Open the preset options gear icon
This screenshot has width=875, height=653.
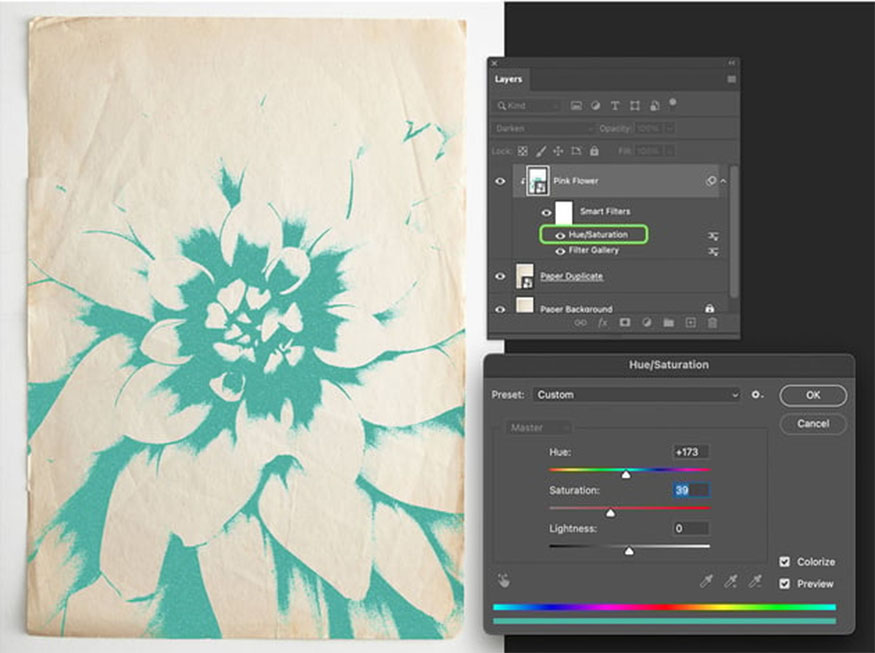(x=756, y=395)
